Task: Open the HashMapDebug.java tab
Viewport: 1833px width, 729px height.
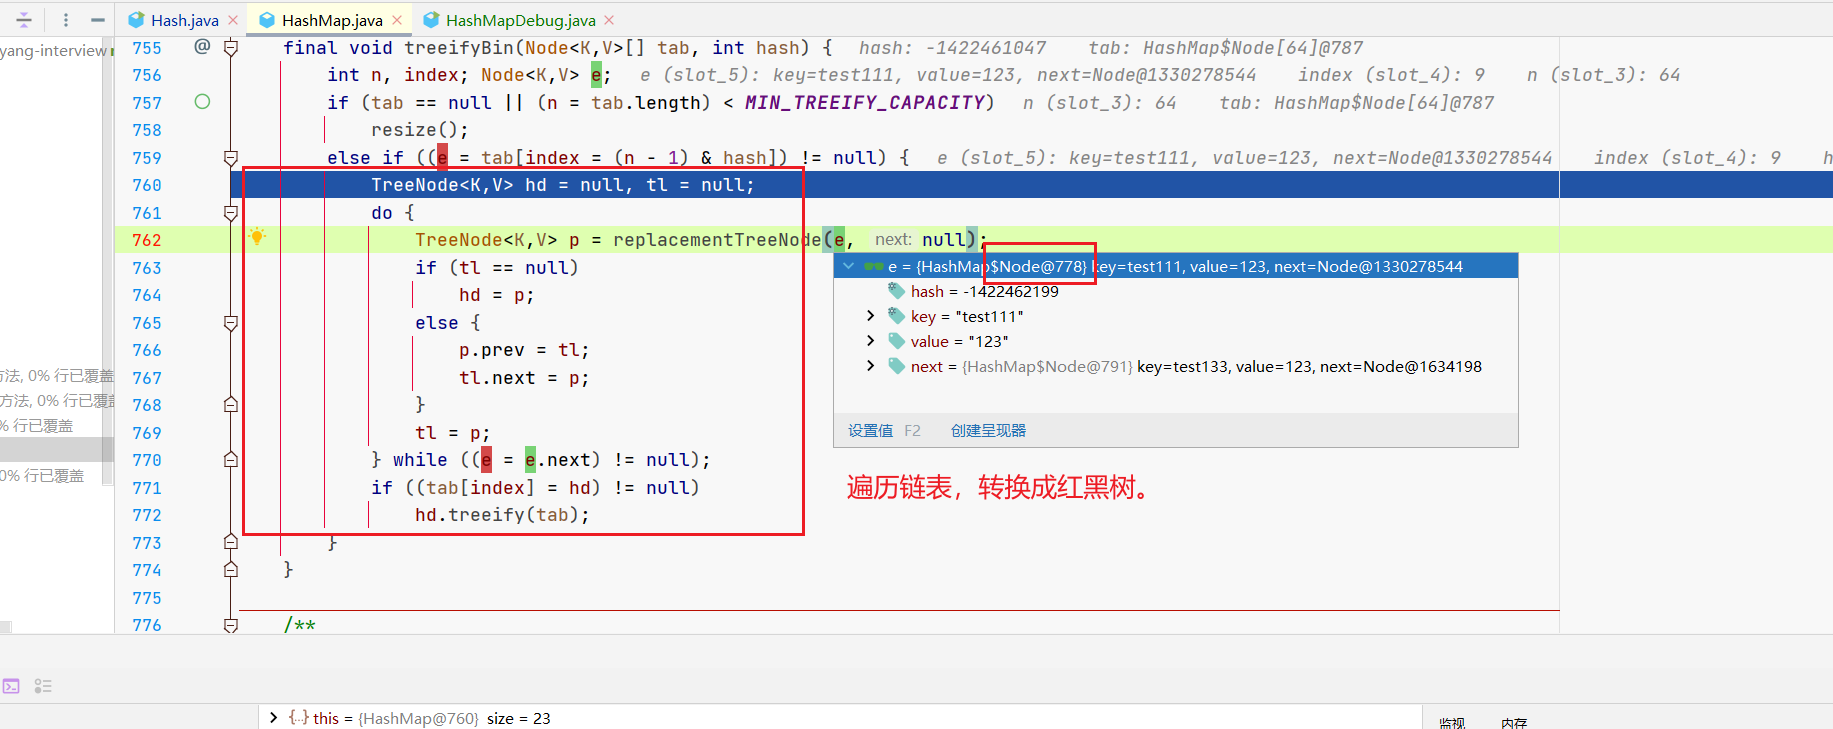Action: click(x=520, y=20)
